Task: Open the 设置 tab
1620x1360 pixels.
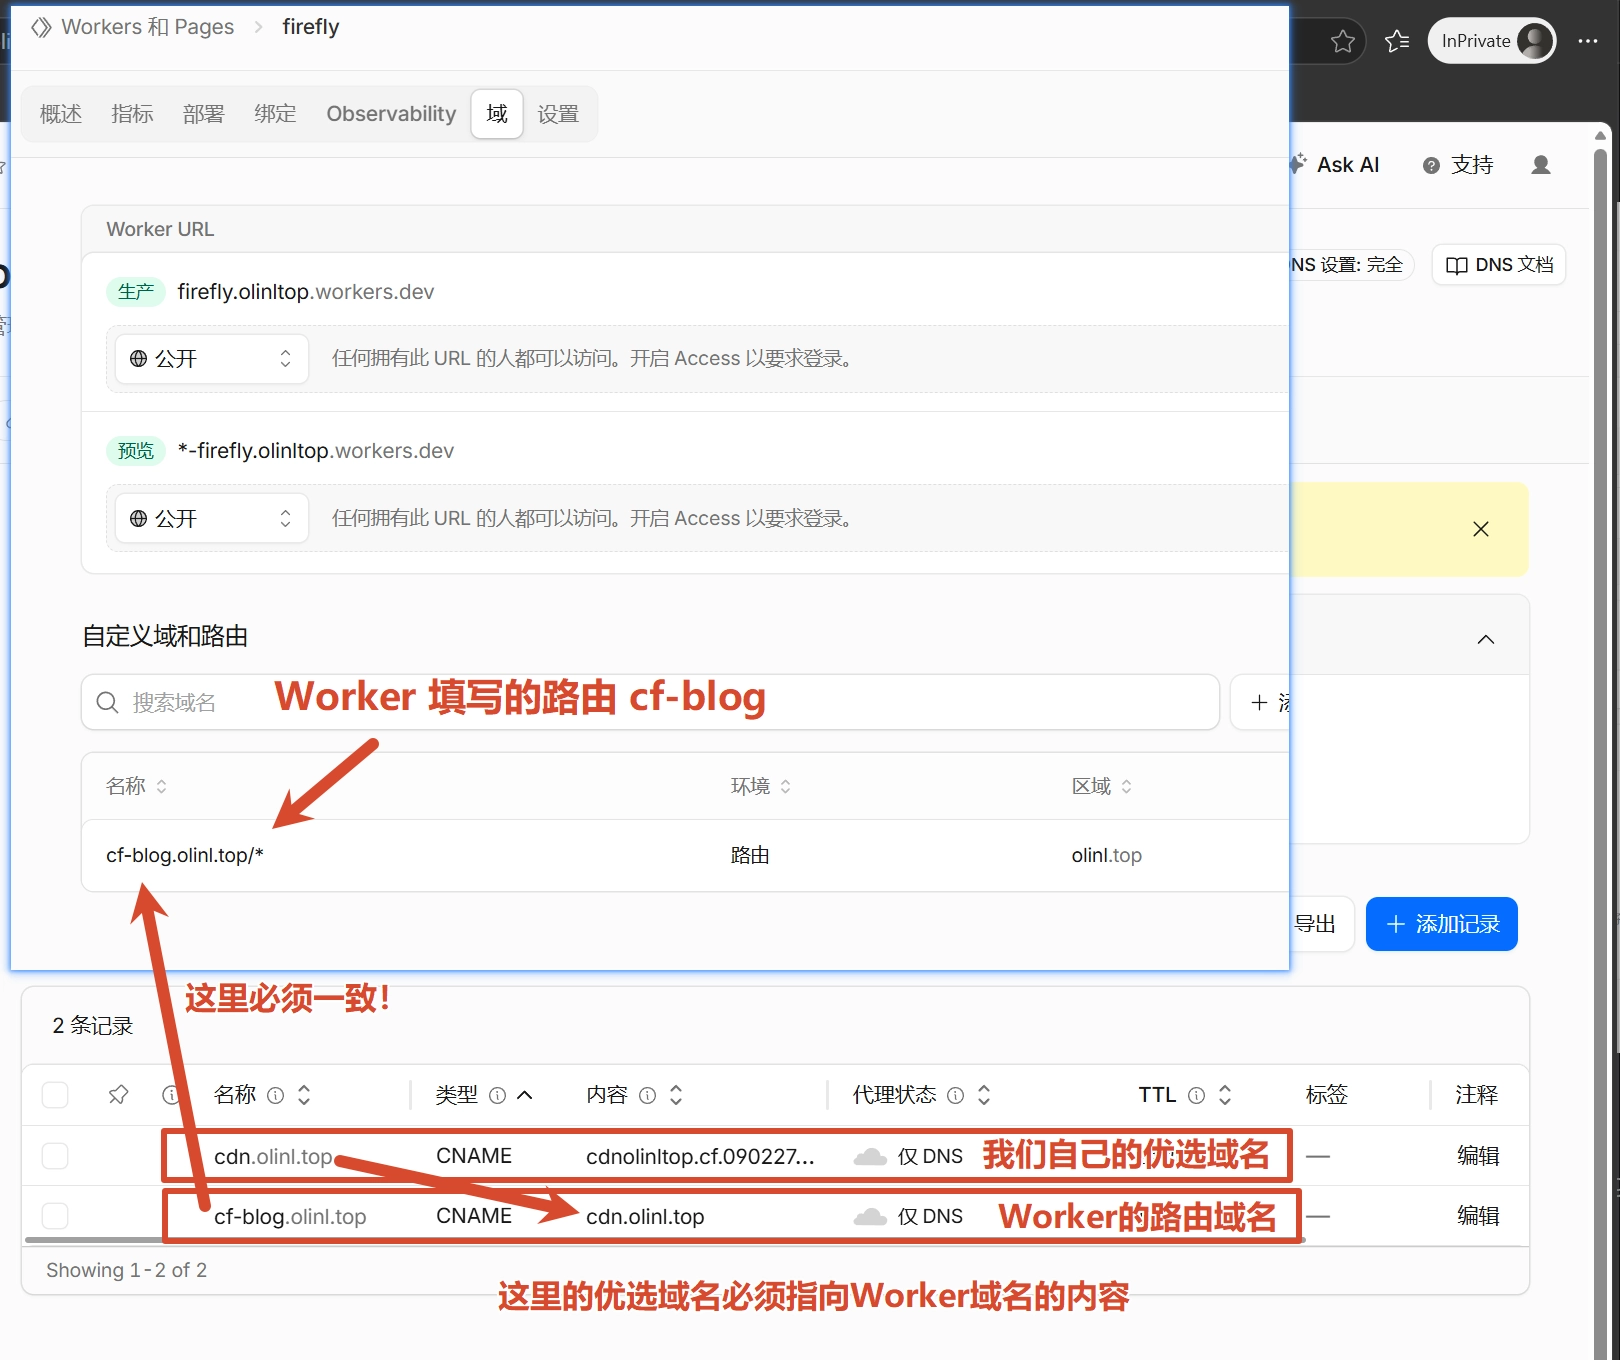Action: [558, 114]
